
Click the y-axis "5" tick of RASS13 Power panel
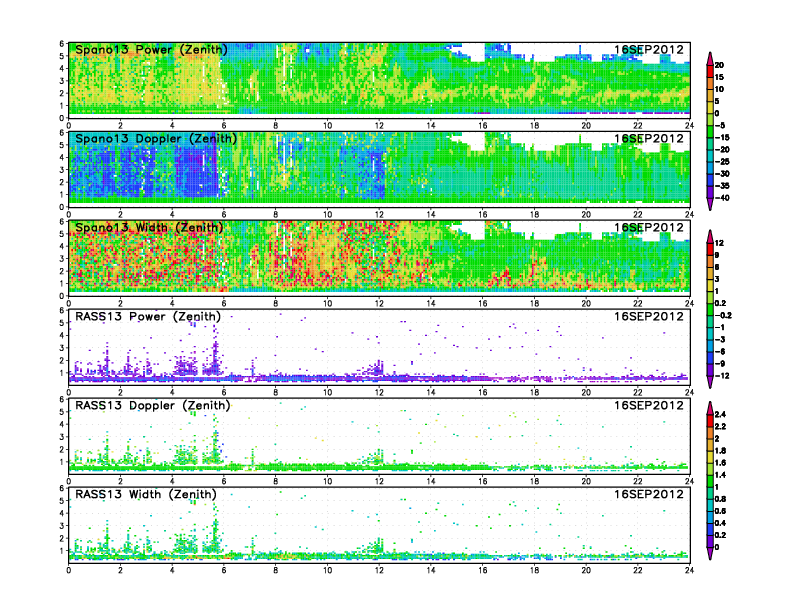pos(62,323)
